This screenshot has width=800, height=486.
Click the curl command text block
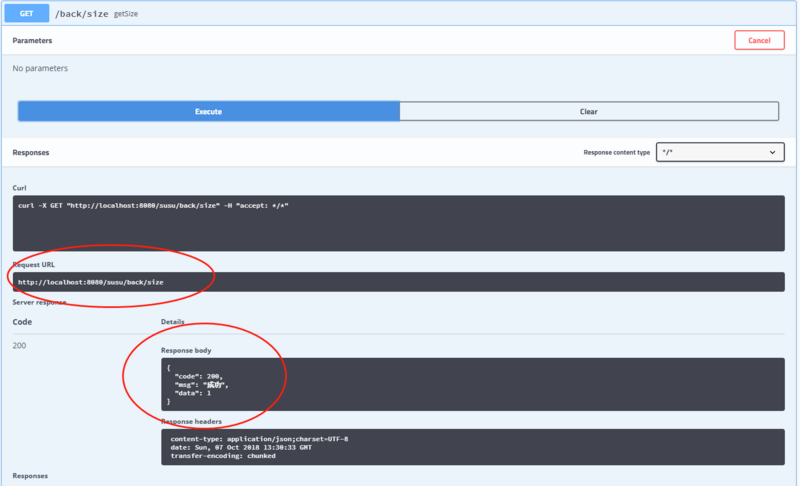click(x=398, y=223)
